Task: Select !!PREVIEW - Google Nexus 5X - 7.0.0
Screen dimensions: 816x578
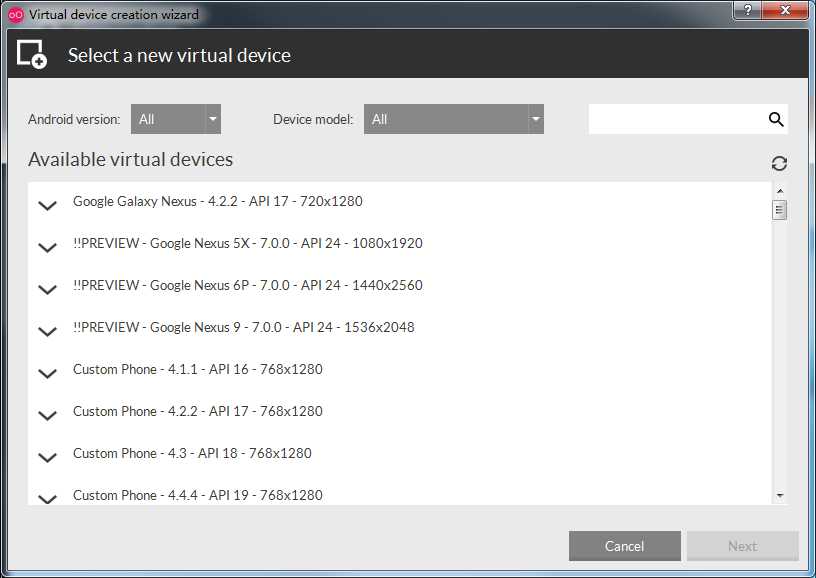Action: 248,243
